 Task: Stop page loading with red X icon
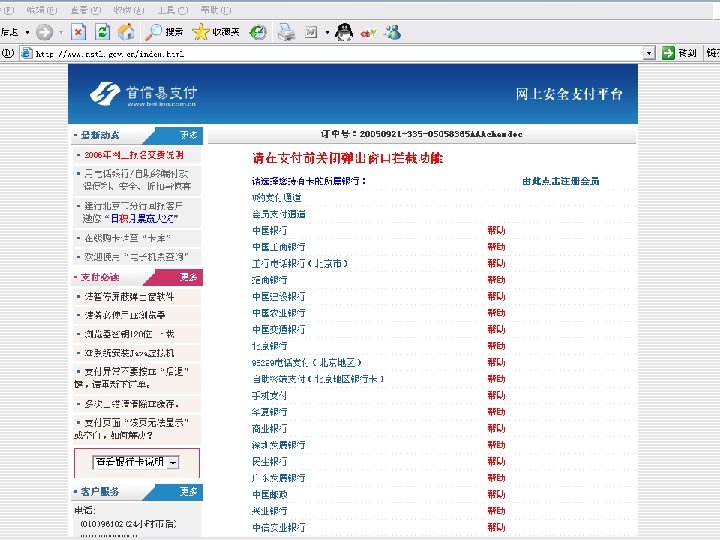79,32
